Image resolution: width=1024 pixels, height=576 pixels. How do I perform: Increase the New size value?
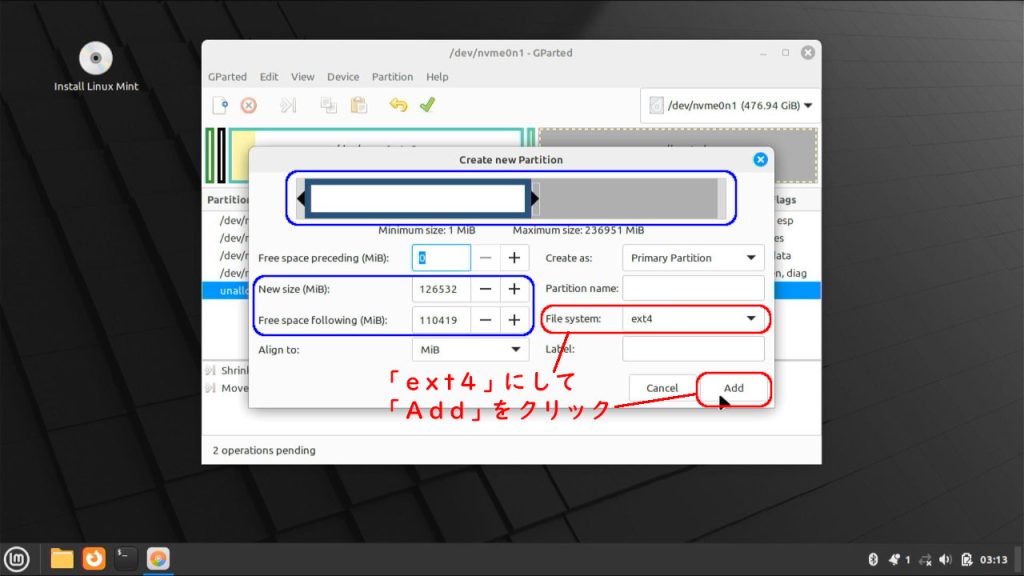pyautogui.click(x=514, y=289)
